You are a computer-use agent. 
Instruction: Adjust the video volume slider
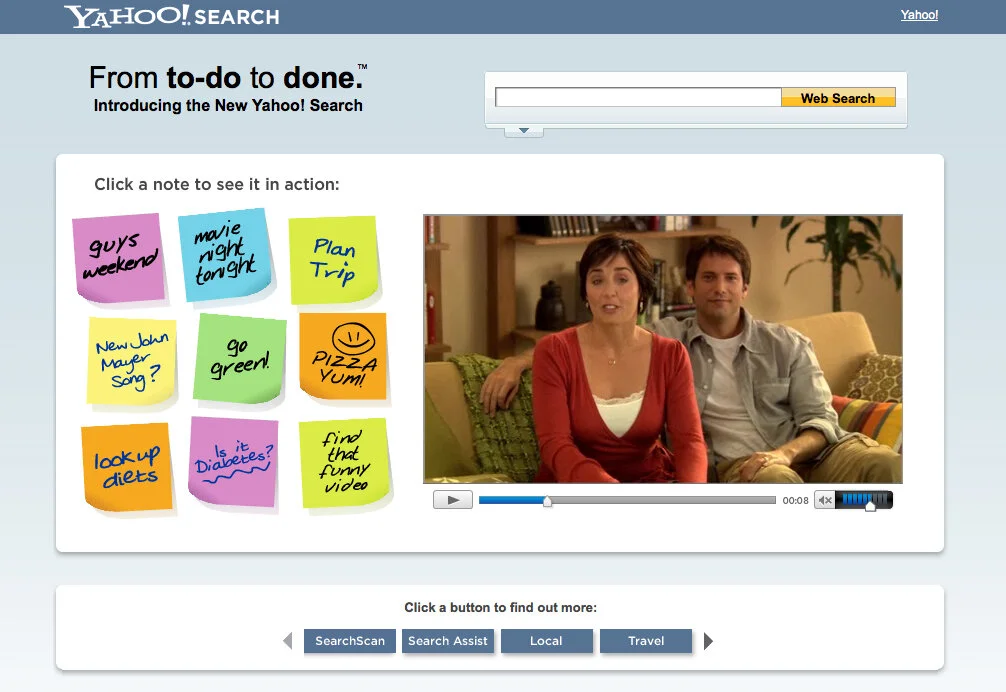tap(866, 500)
